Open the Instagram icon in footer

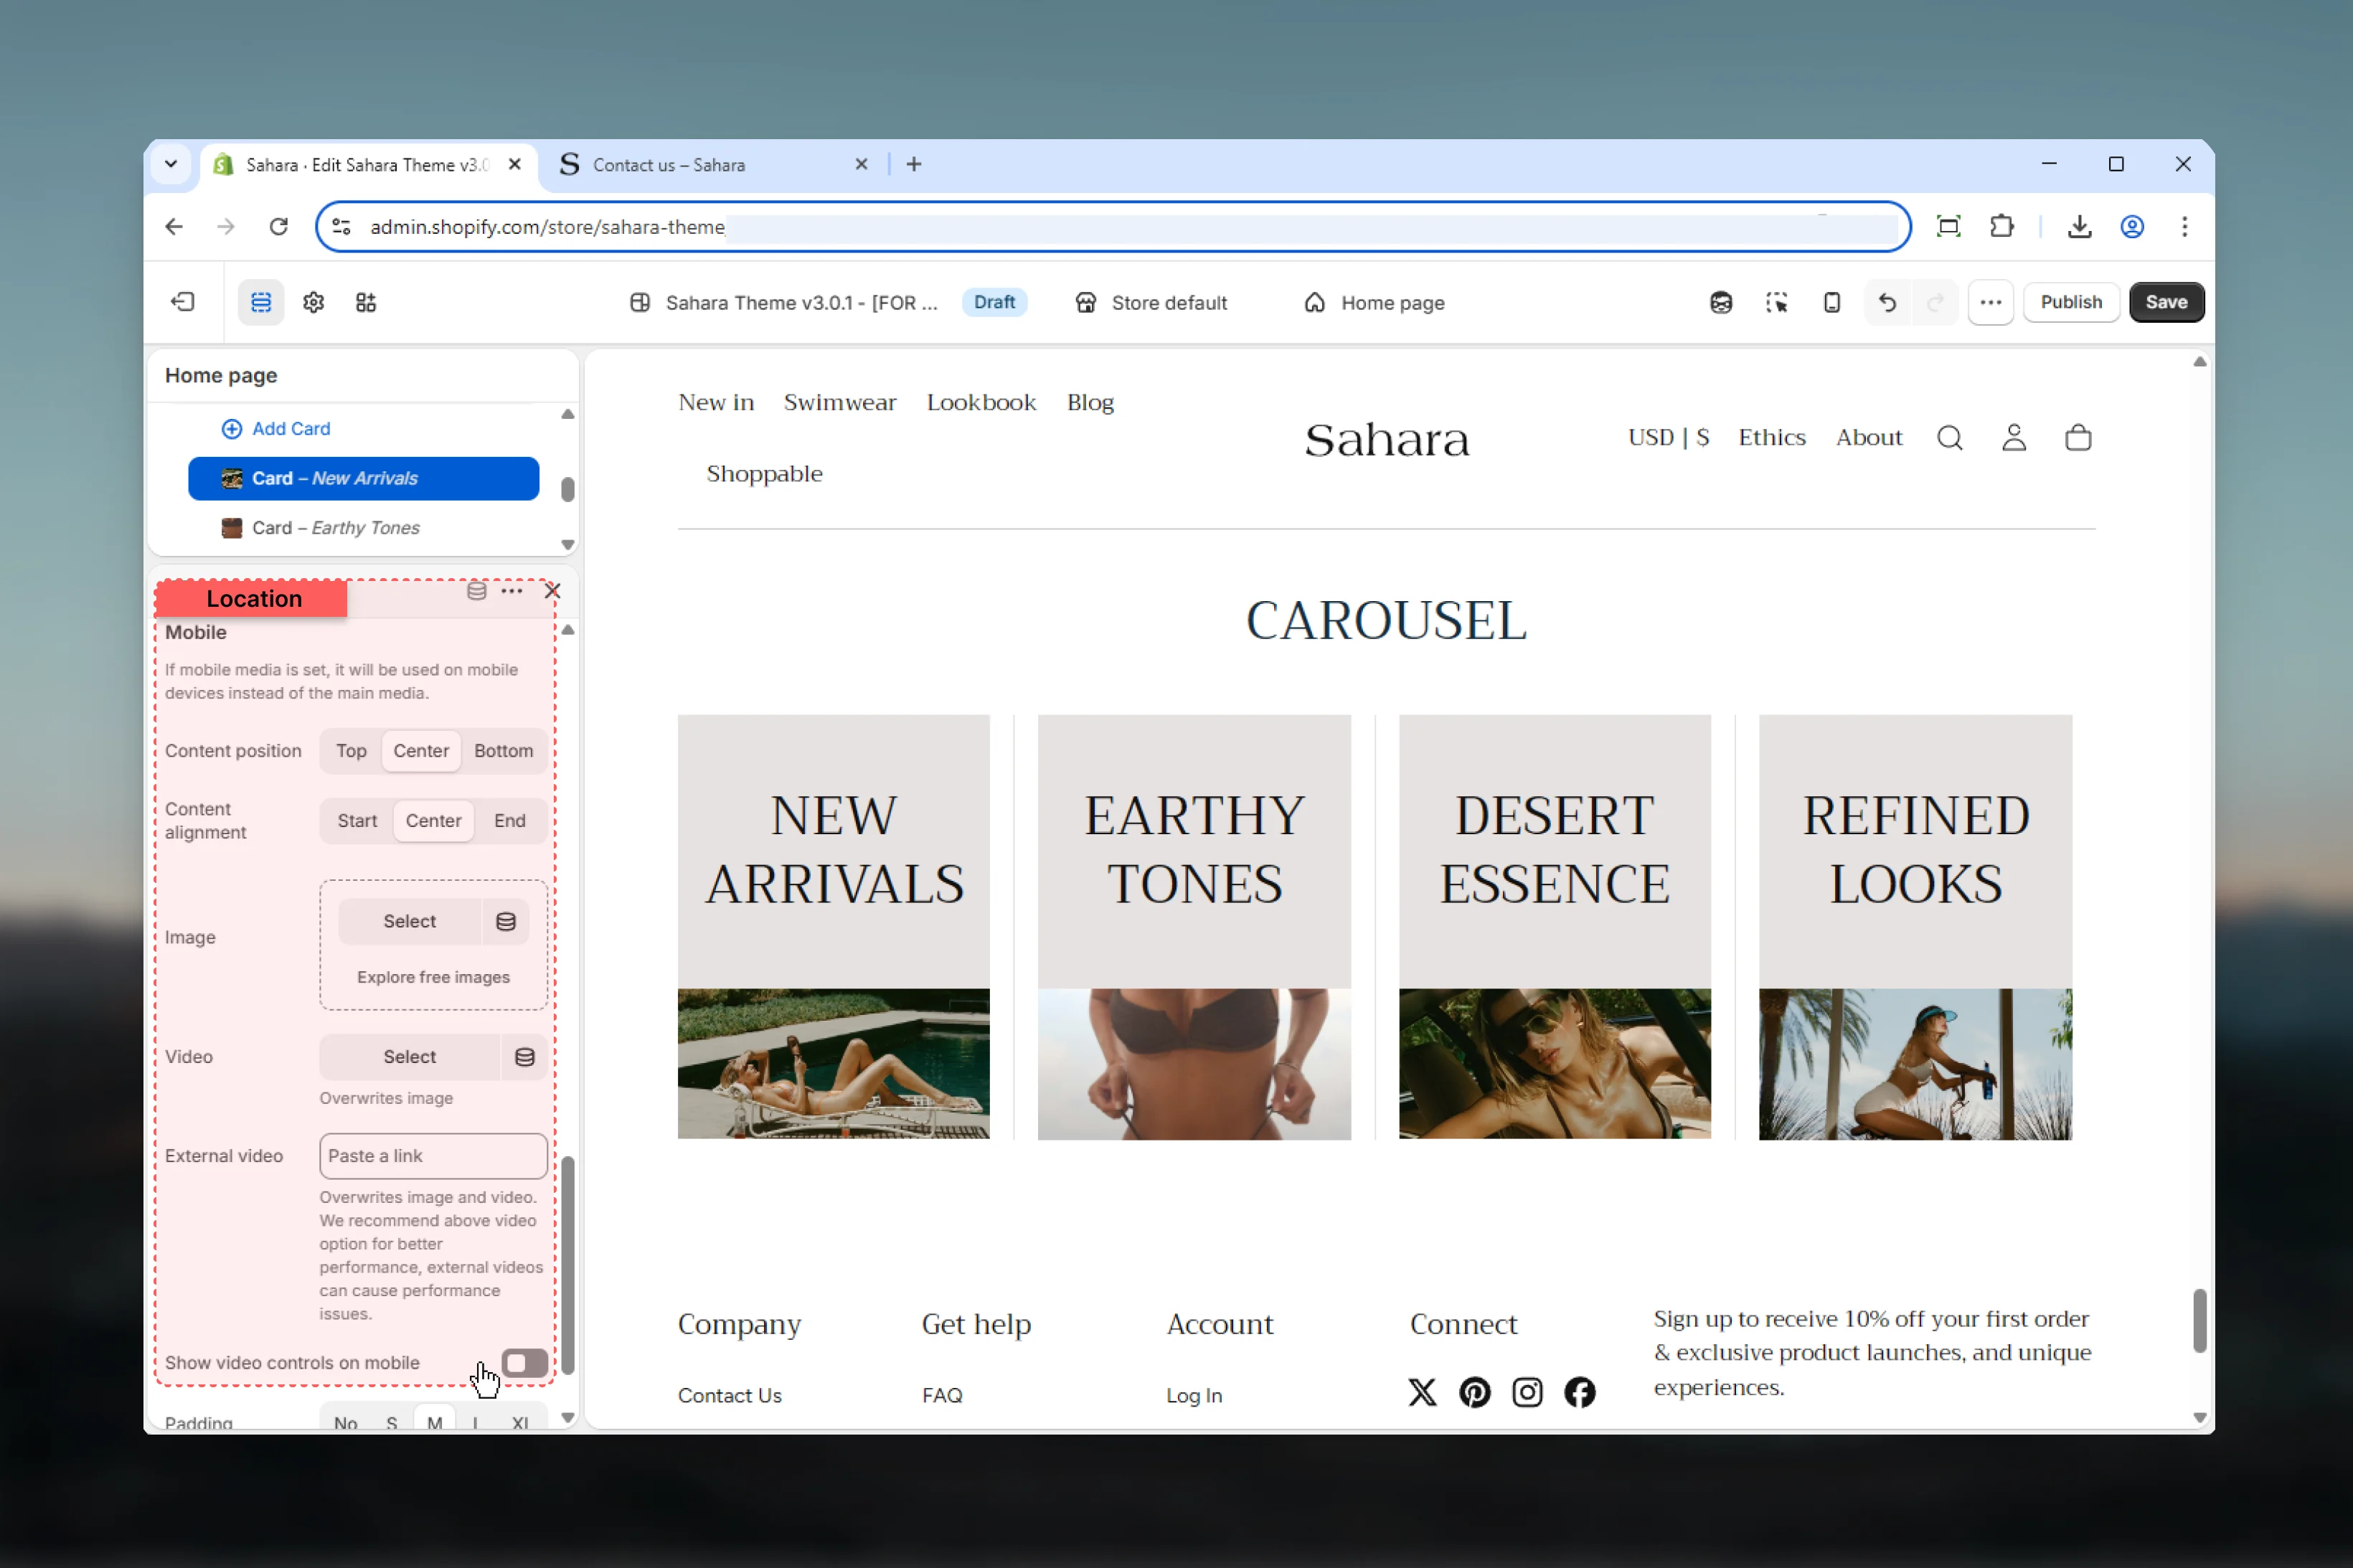pyautogui.click(x=1527, y=1392)
